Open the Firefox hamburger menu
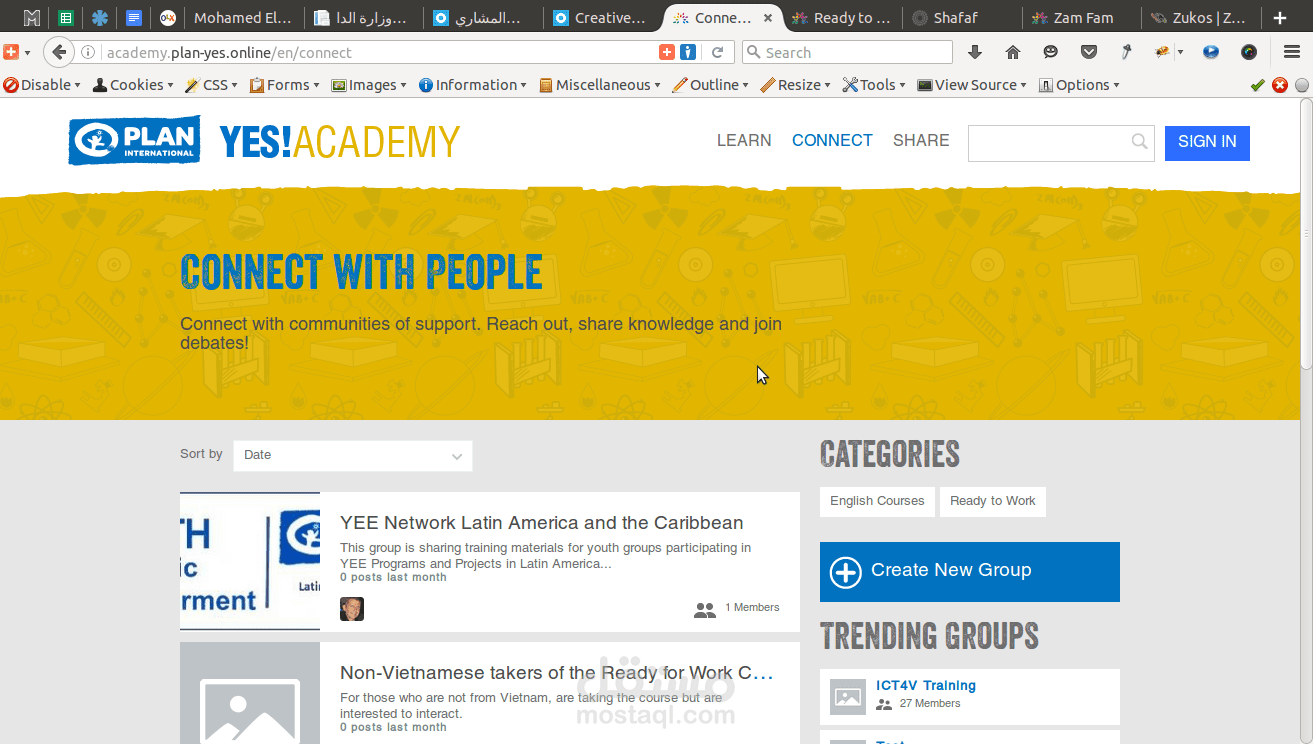Screen dimensions: 1313x744 pos(1291,52)
